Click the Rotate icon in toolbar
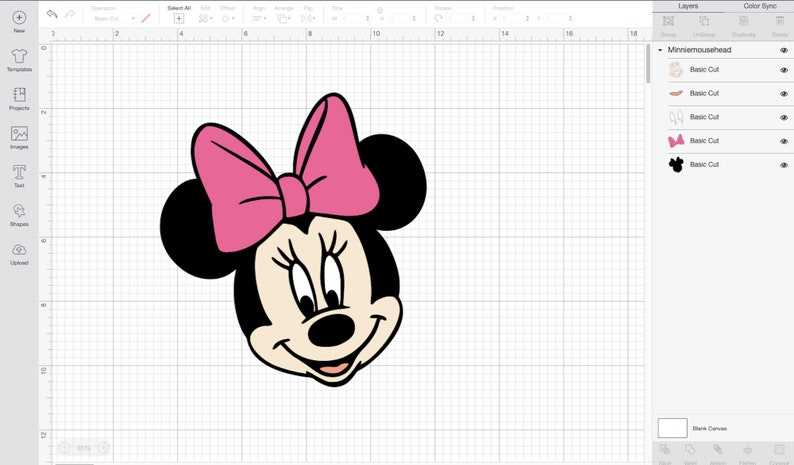Viewport: 794px width, 465px height. coord(439,18)
